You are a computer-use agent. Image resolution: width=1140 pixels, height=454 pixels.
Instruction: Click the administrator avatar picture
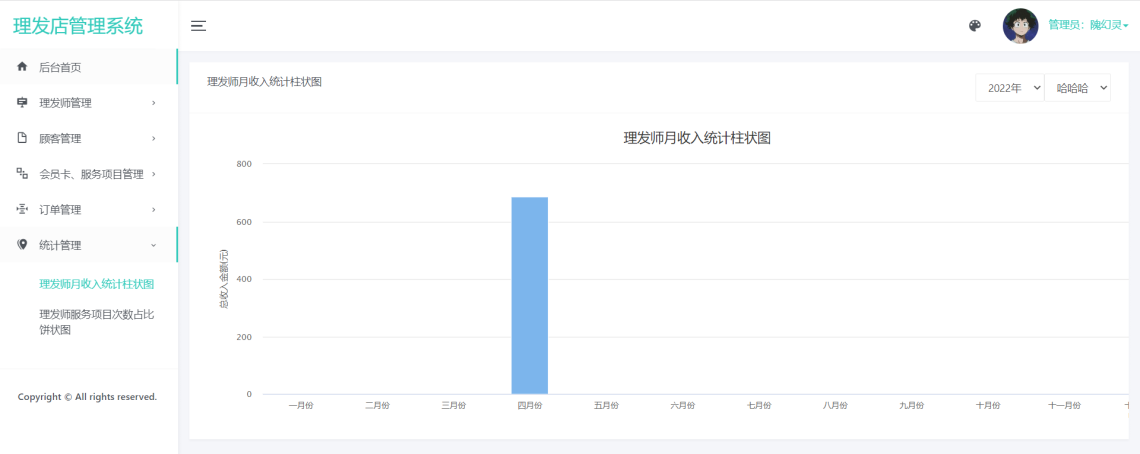click(1020, 26)
